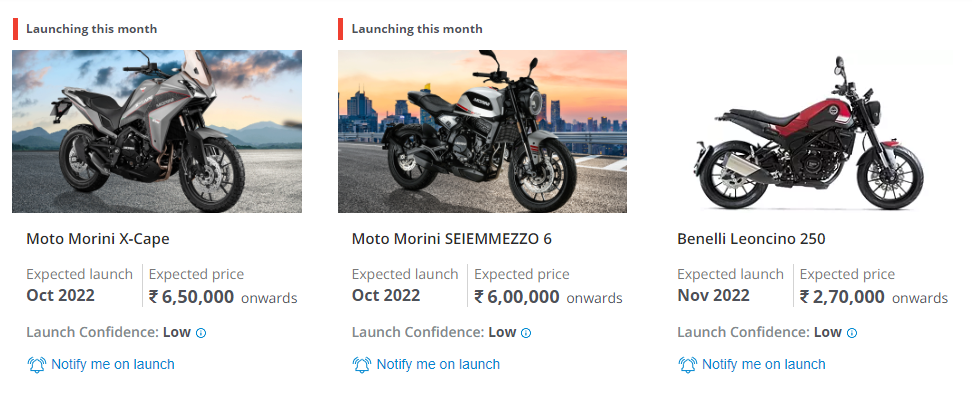972x400 pixels.
Task: Click Launching this month tag above X-Cape
Action: 91,29
